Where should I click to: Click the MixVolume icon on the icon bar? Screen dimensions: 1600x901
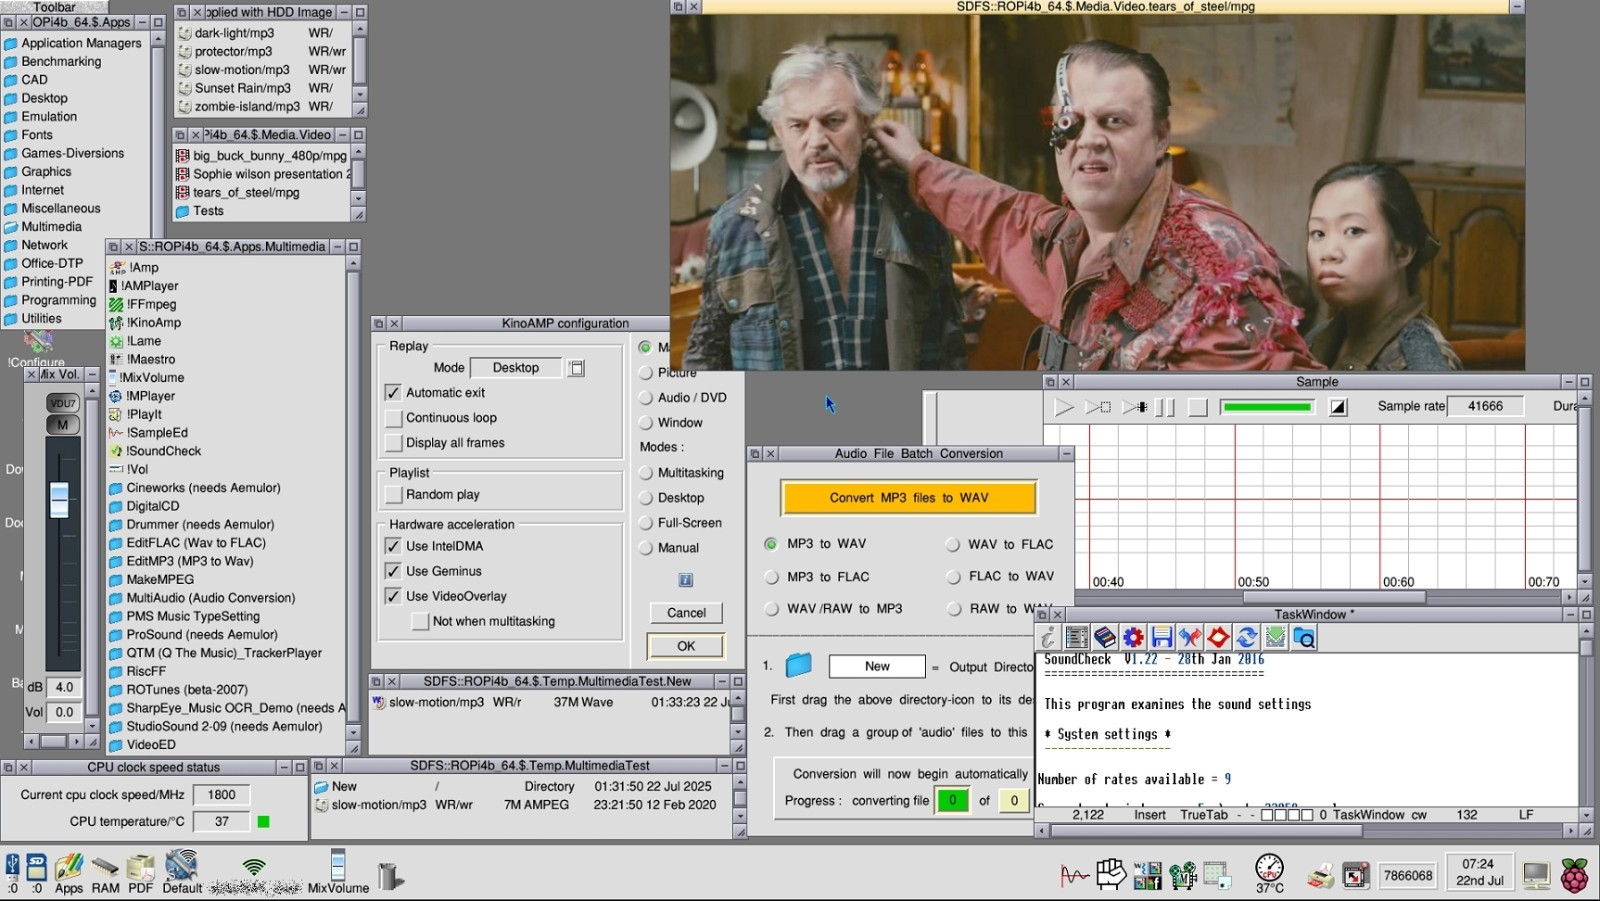click(x=338, y=871)
